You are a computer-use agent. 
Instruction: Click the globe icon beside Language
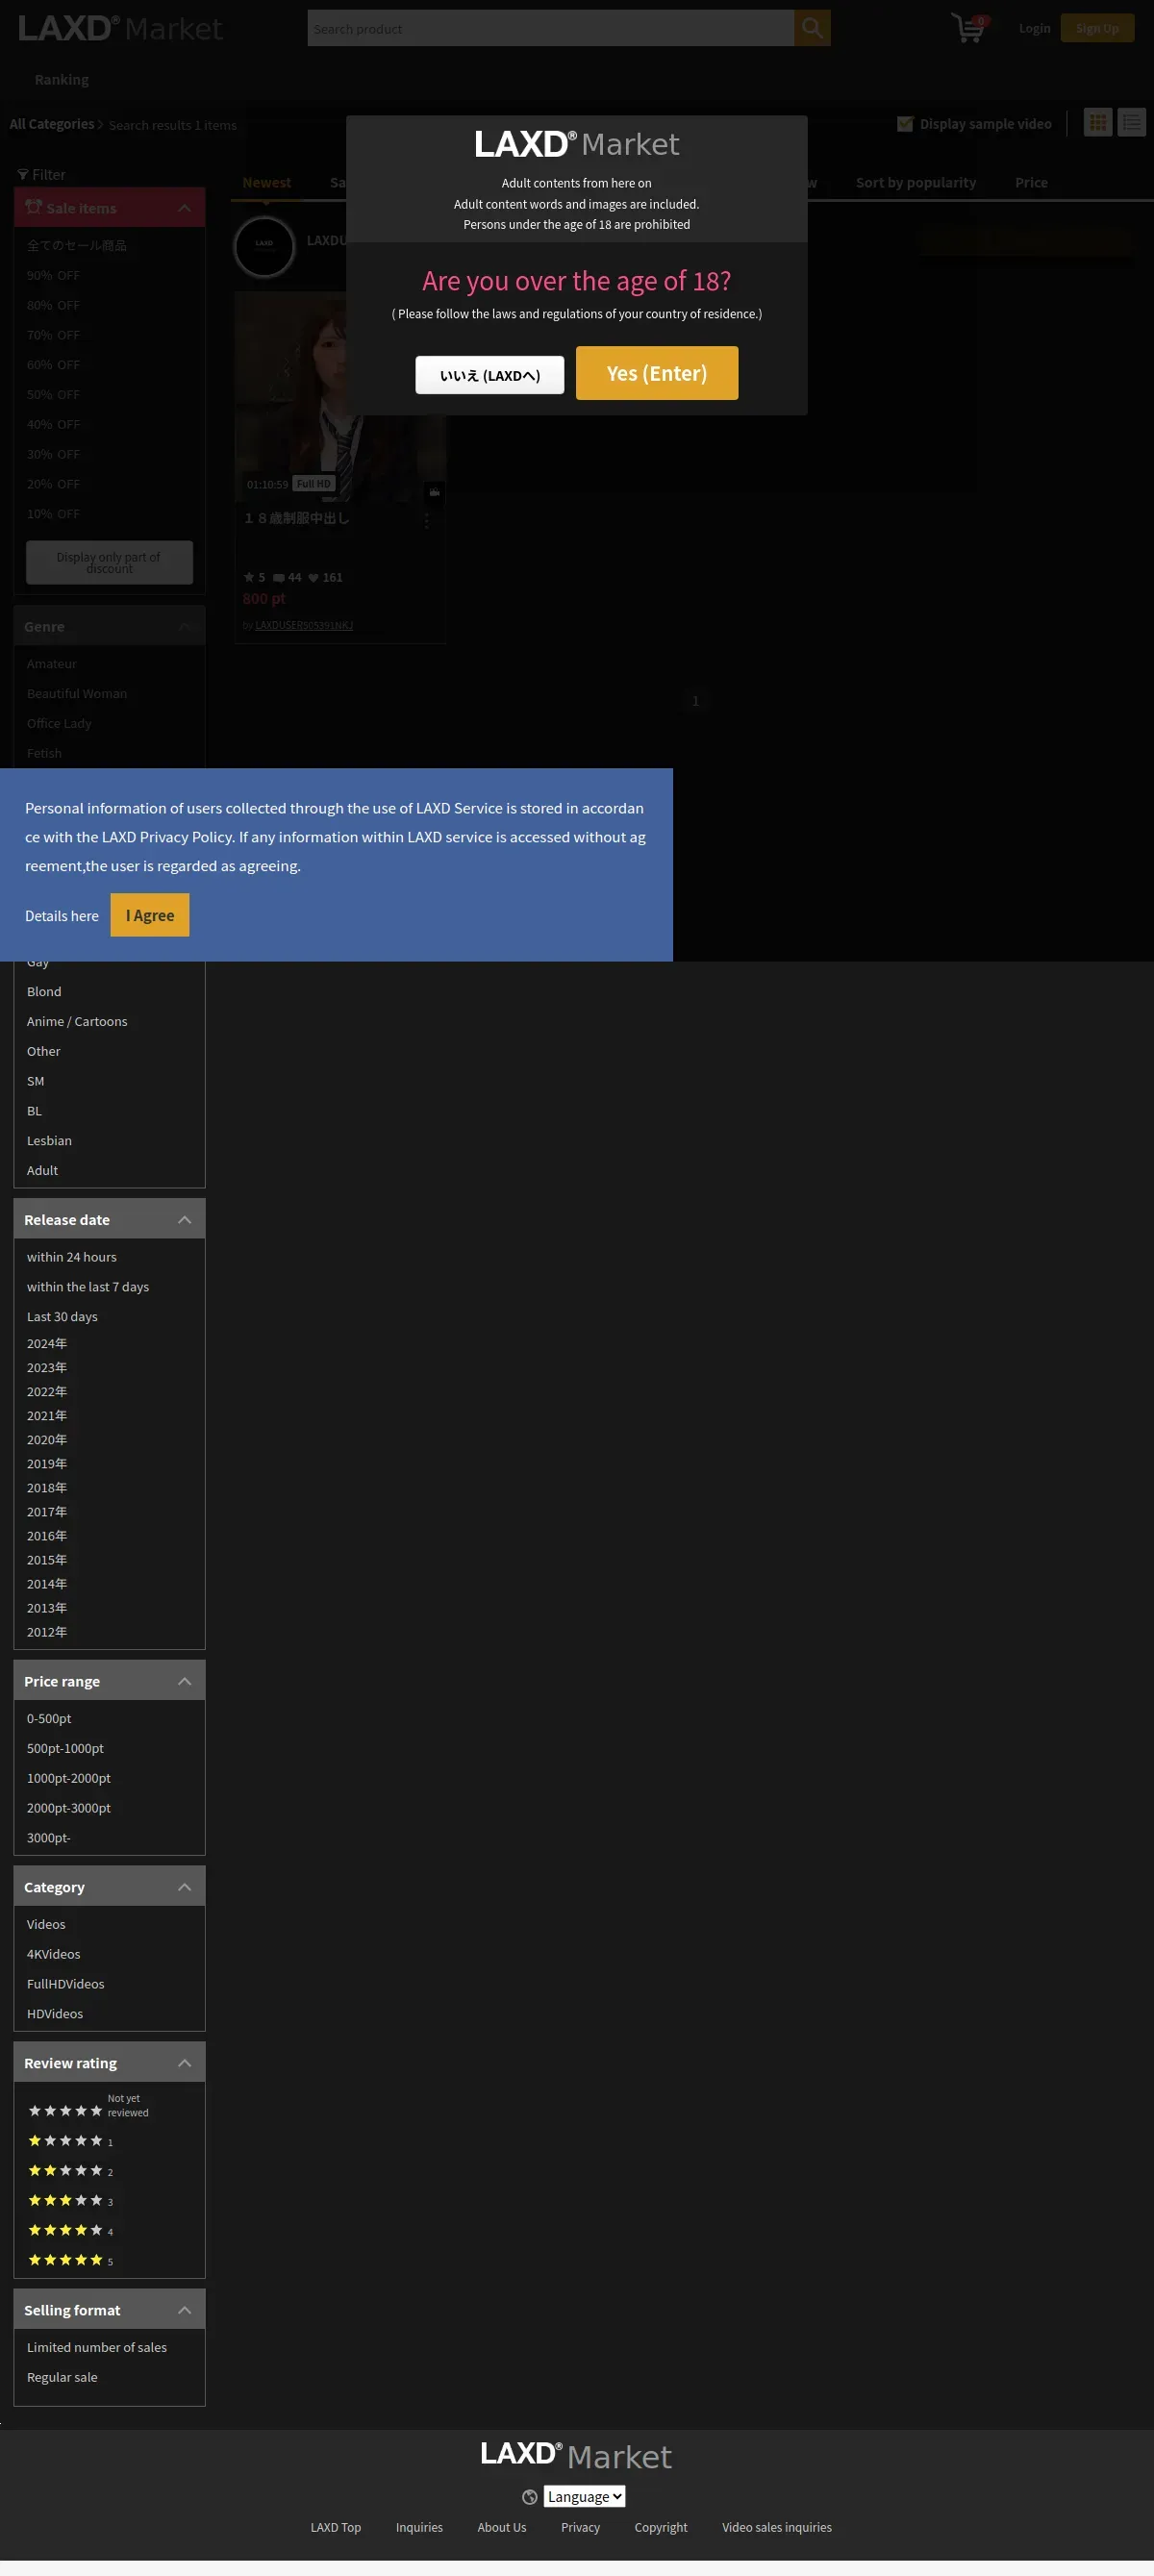pyautogui.click(x=530, y=2497)
